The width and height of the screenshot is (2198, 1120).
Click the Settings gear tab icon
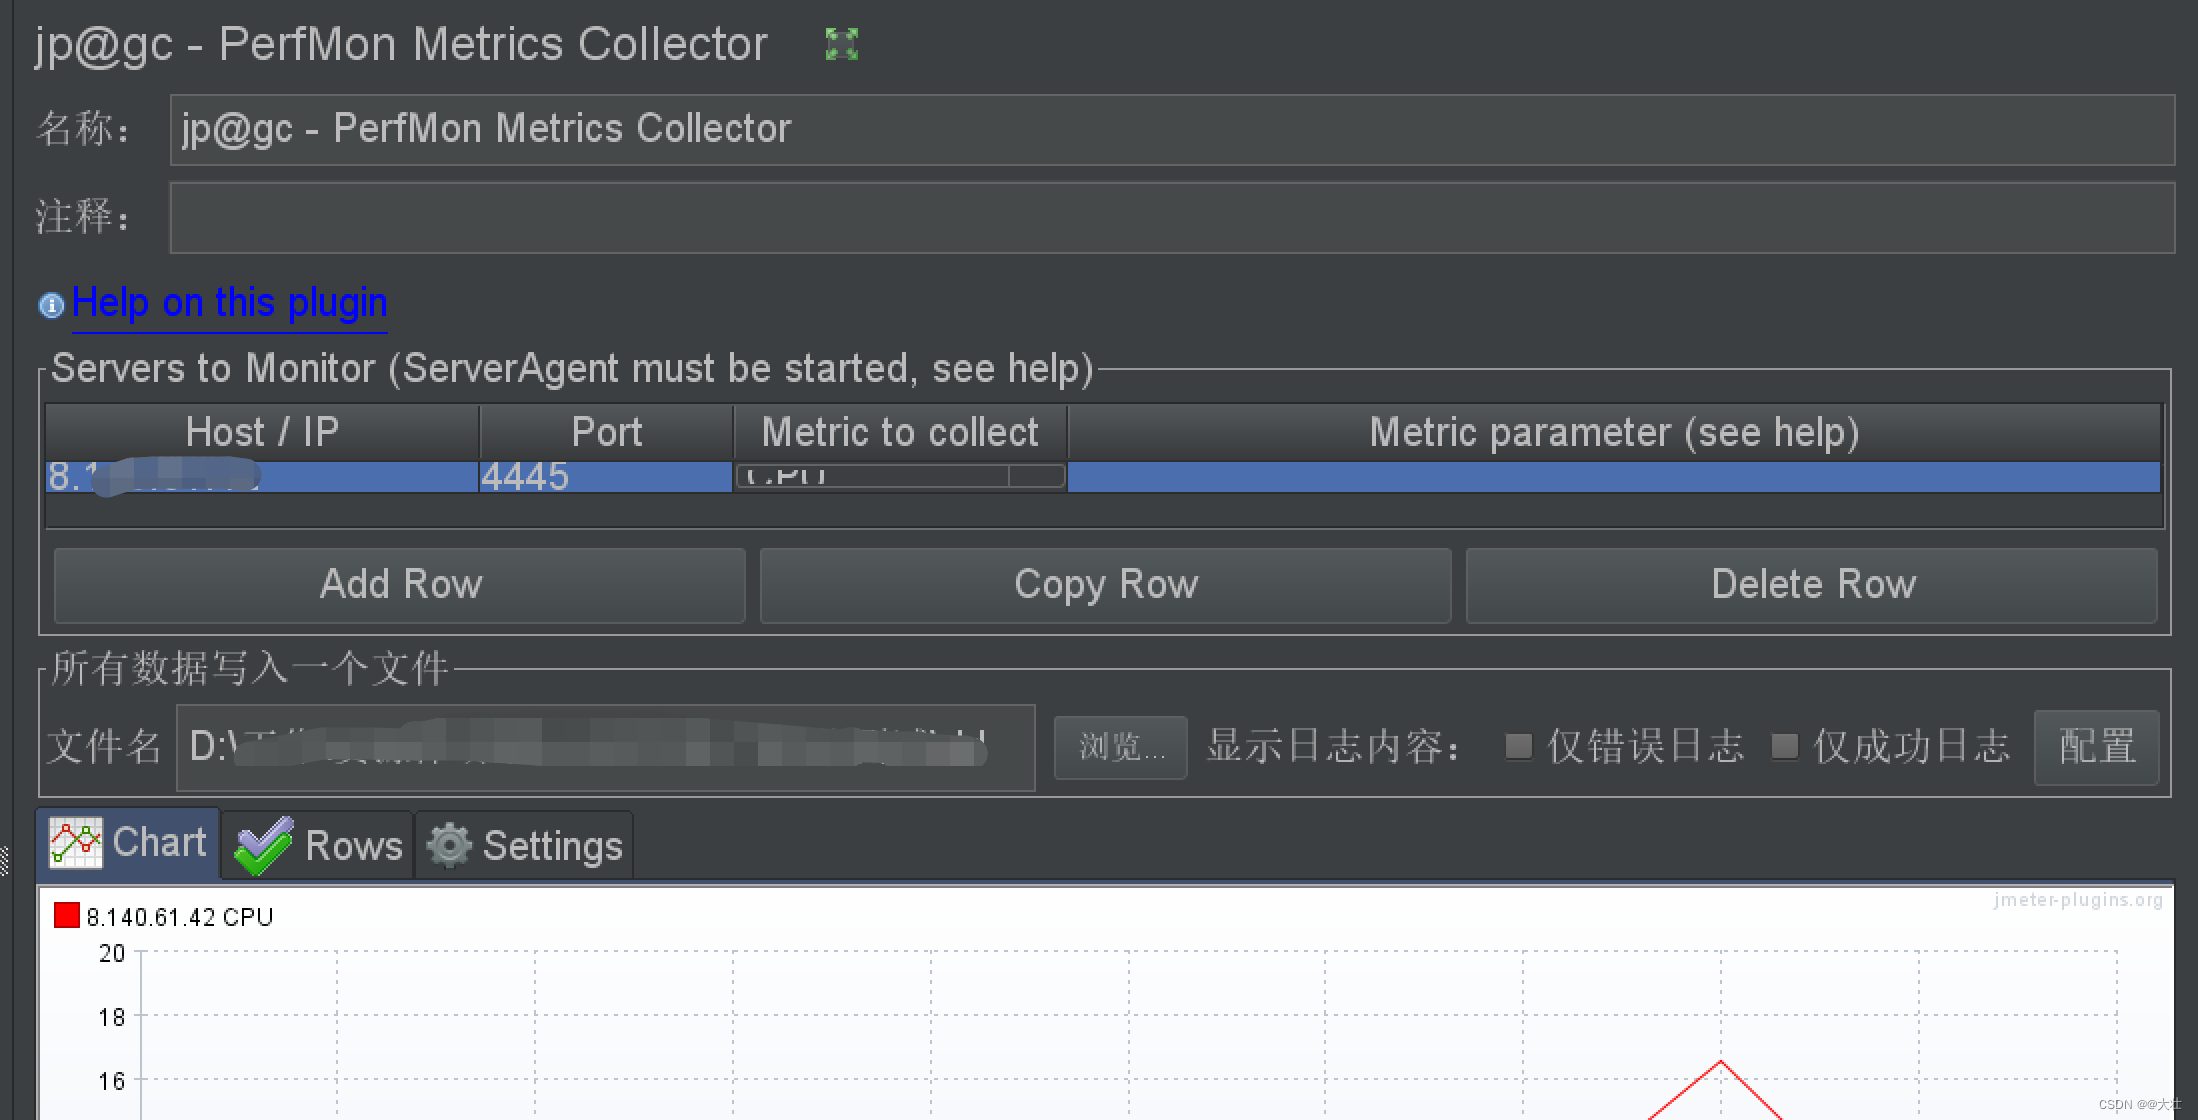[x=447, y=841]
